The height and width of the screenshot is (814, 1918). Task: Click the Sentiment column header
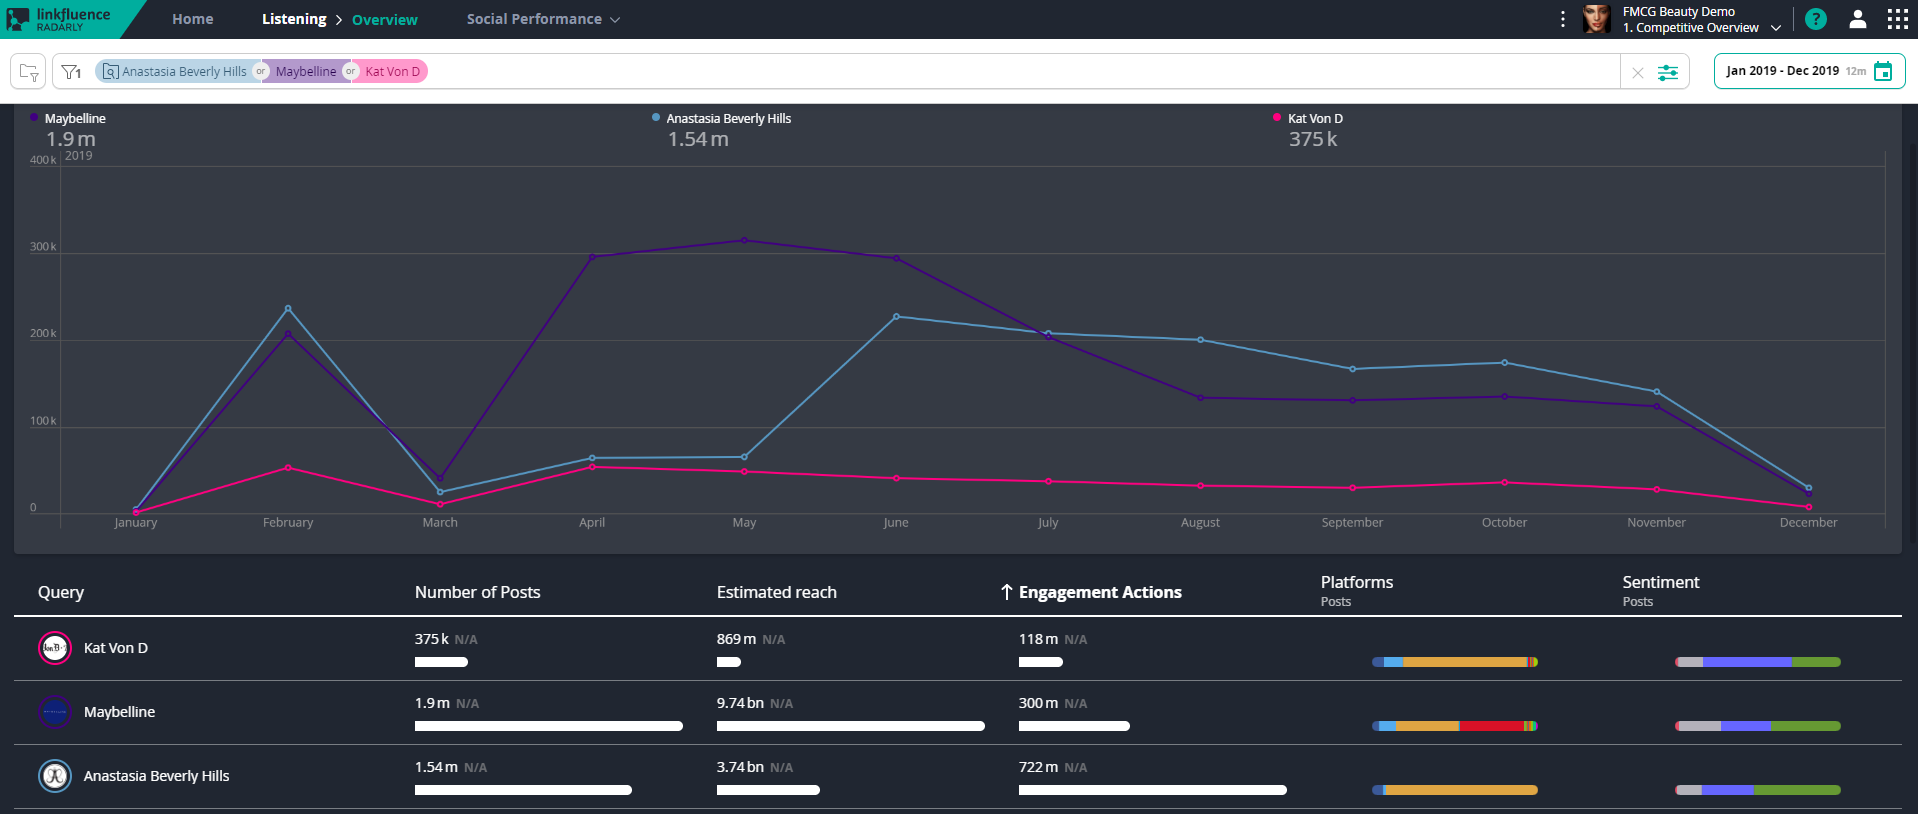pyautogui.click(x=1661, y=582)
